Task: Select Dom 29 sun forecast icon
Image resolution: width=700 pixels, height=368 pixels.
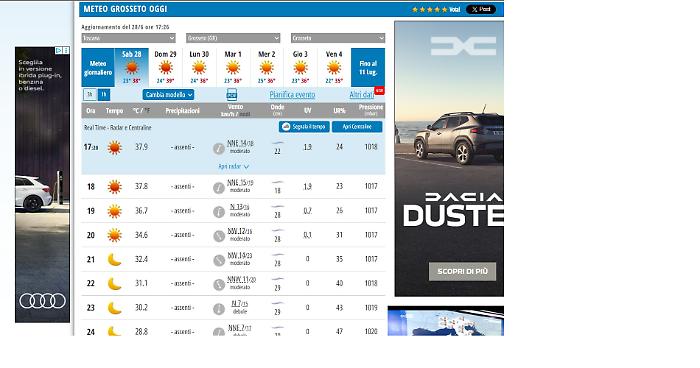Action: 166,68
